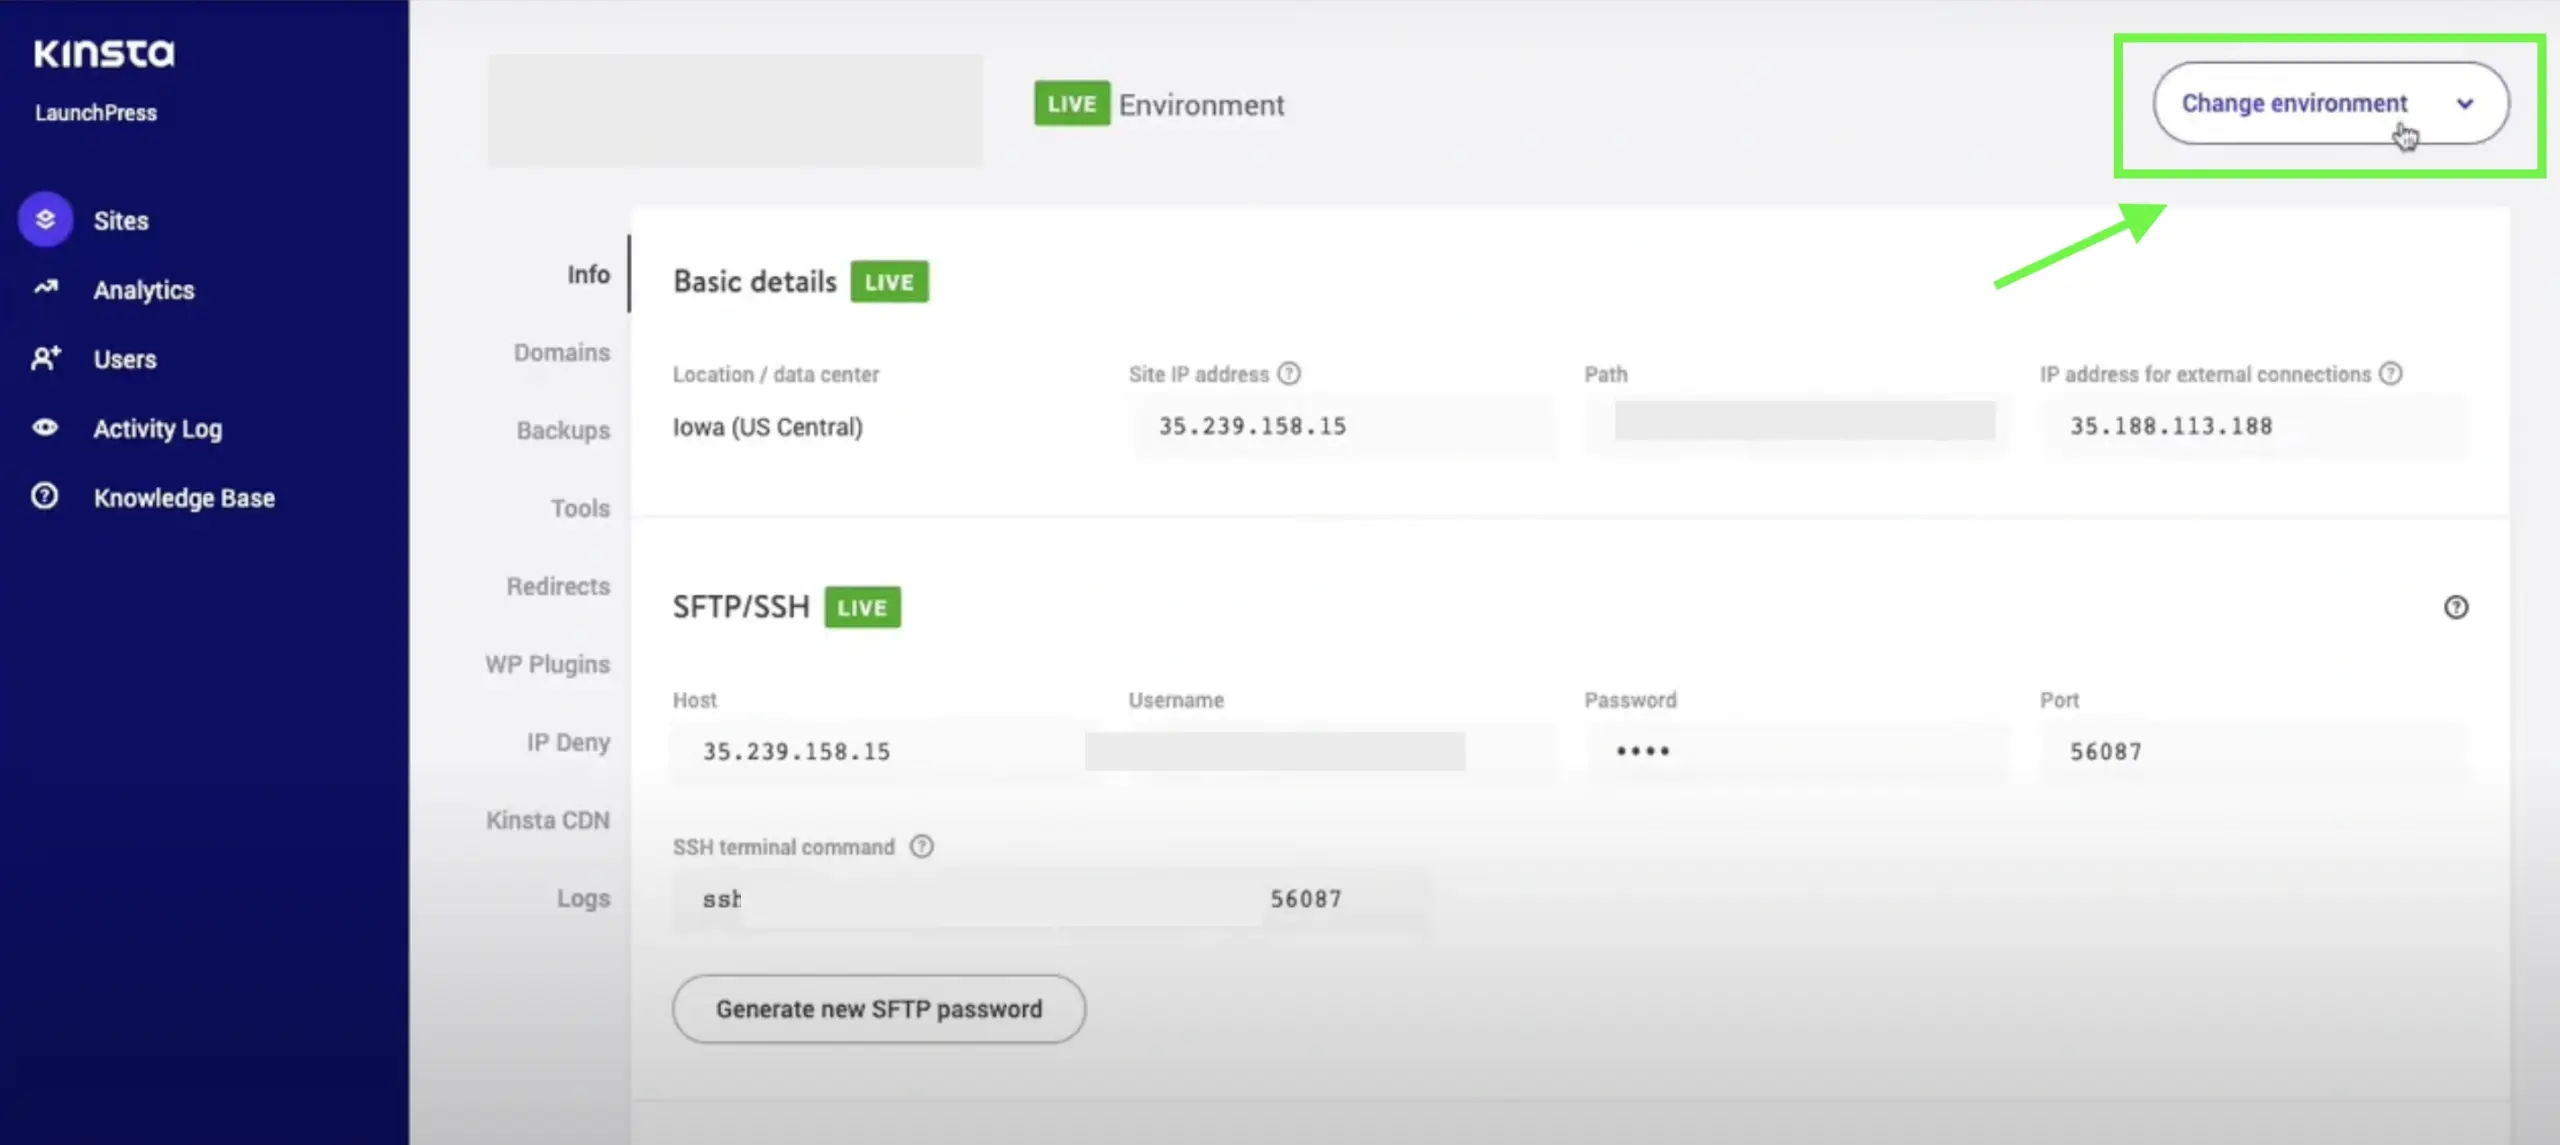Open the Change environment dropdown
The image size is (2560, 1145).
point(2330,103)
